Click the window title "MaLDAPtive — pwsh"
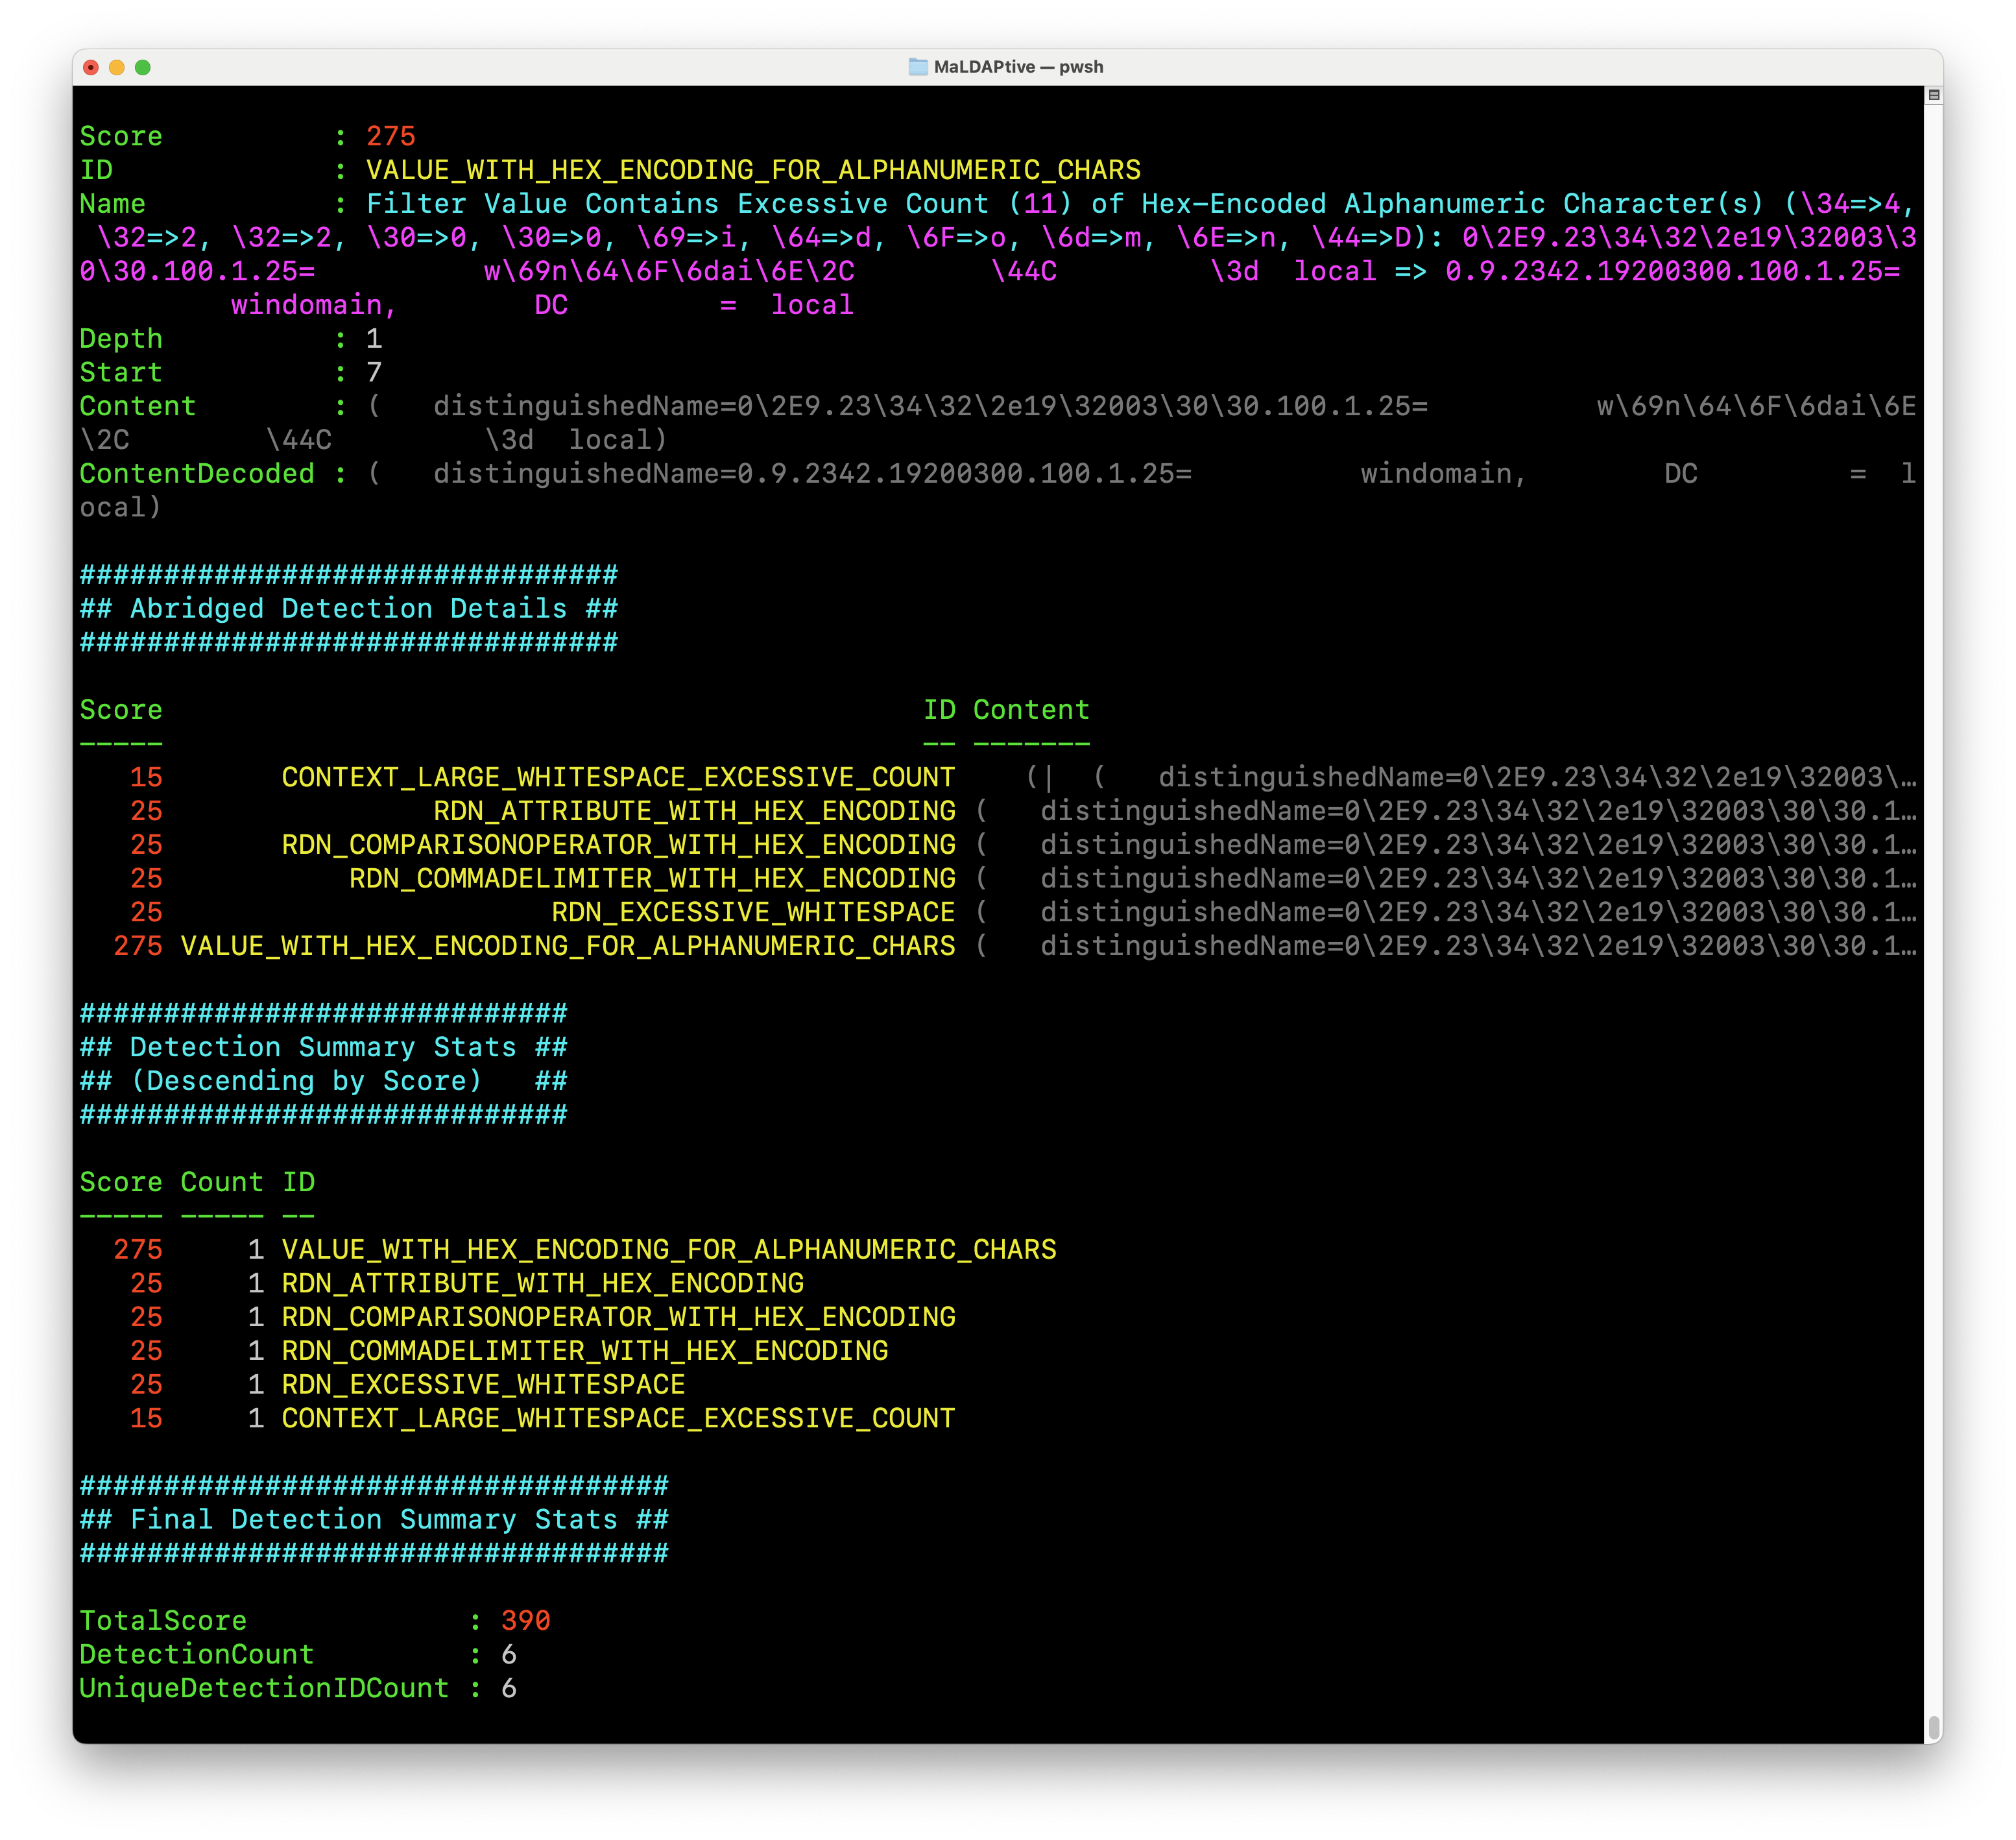 [1018, 67]
